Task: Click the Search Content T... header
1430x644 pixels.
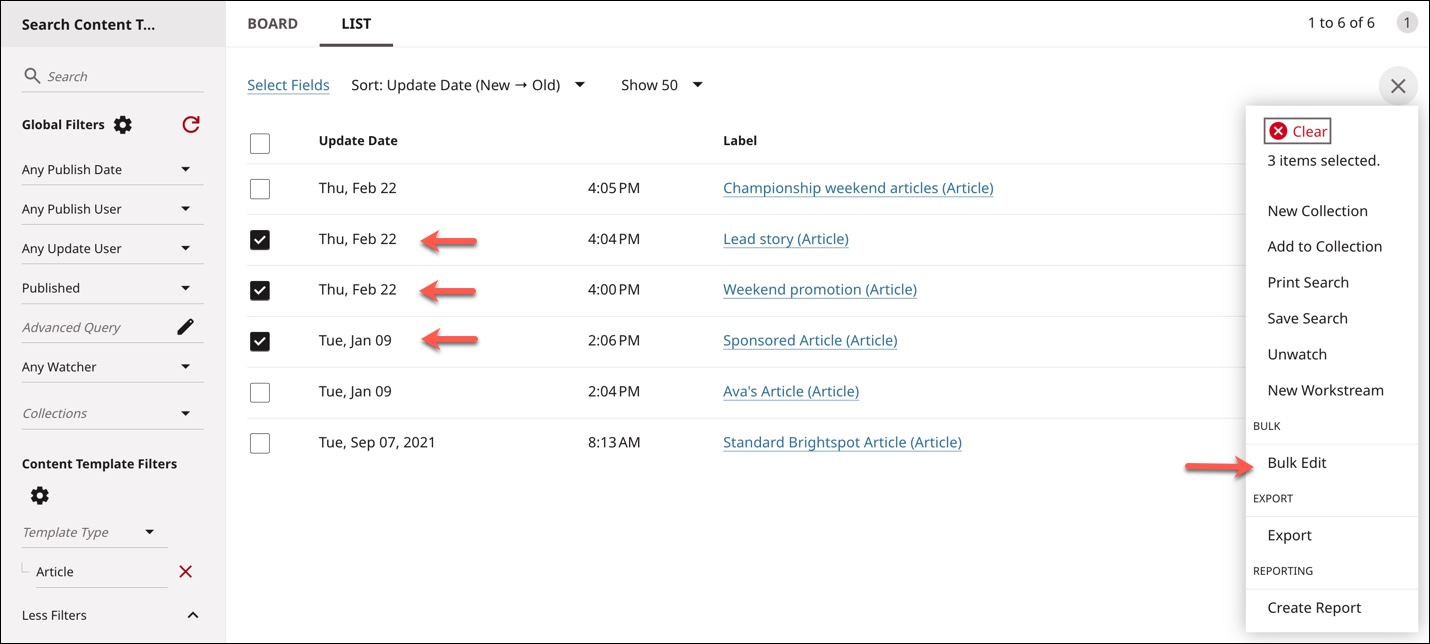Action: pyautogui.click(x=88, y=25)
